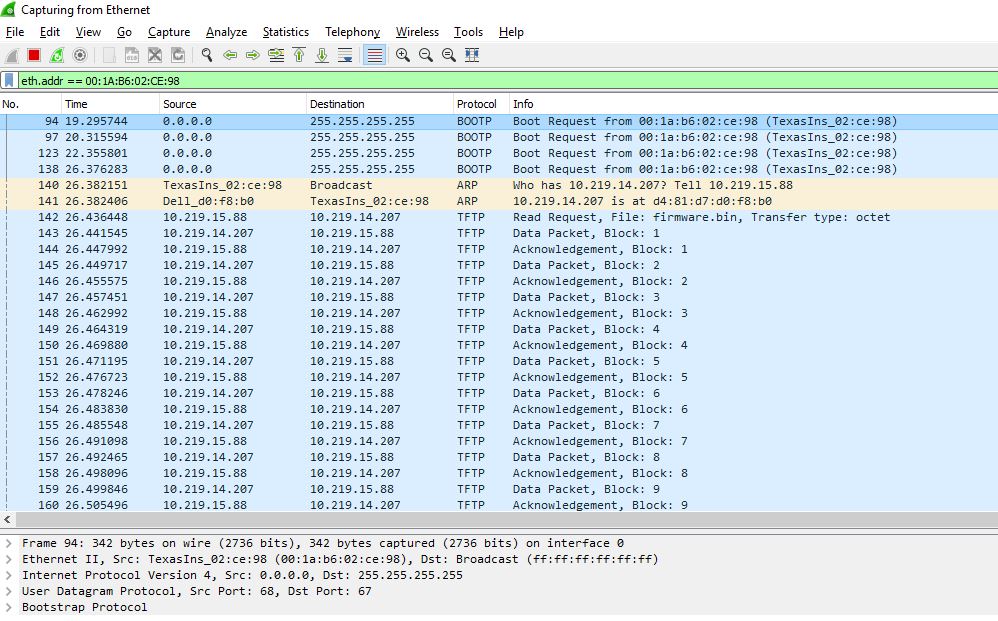The image size is (998, 621).
Task: Click the start capture shark fin icon
Action: pyautogui.click(x=11, y=55)
